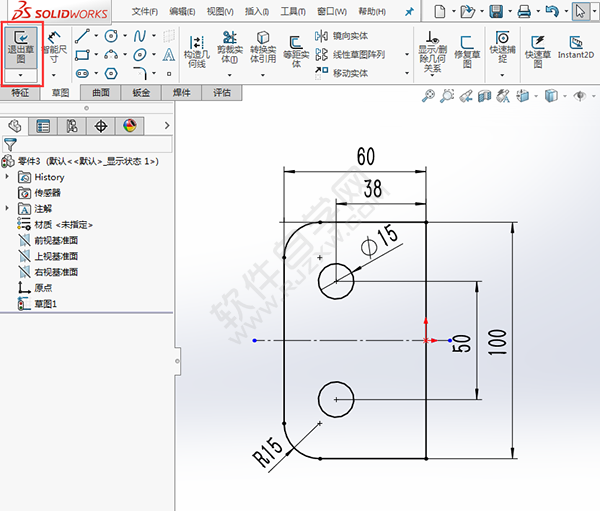Select the Arc sketch tool
Screen dimensions: 600x511
tap(111, 55)
